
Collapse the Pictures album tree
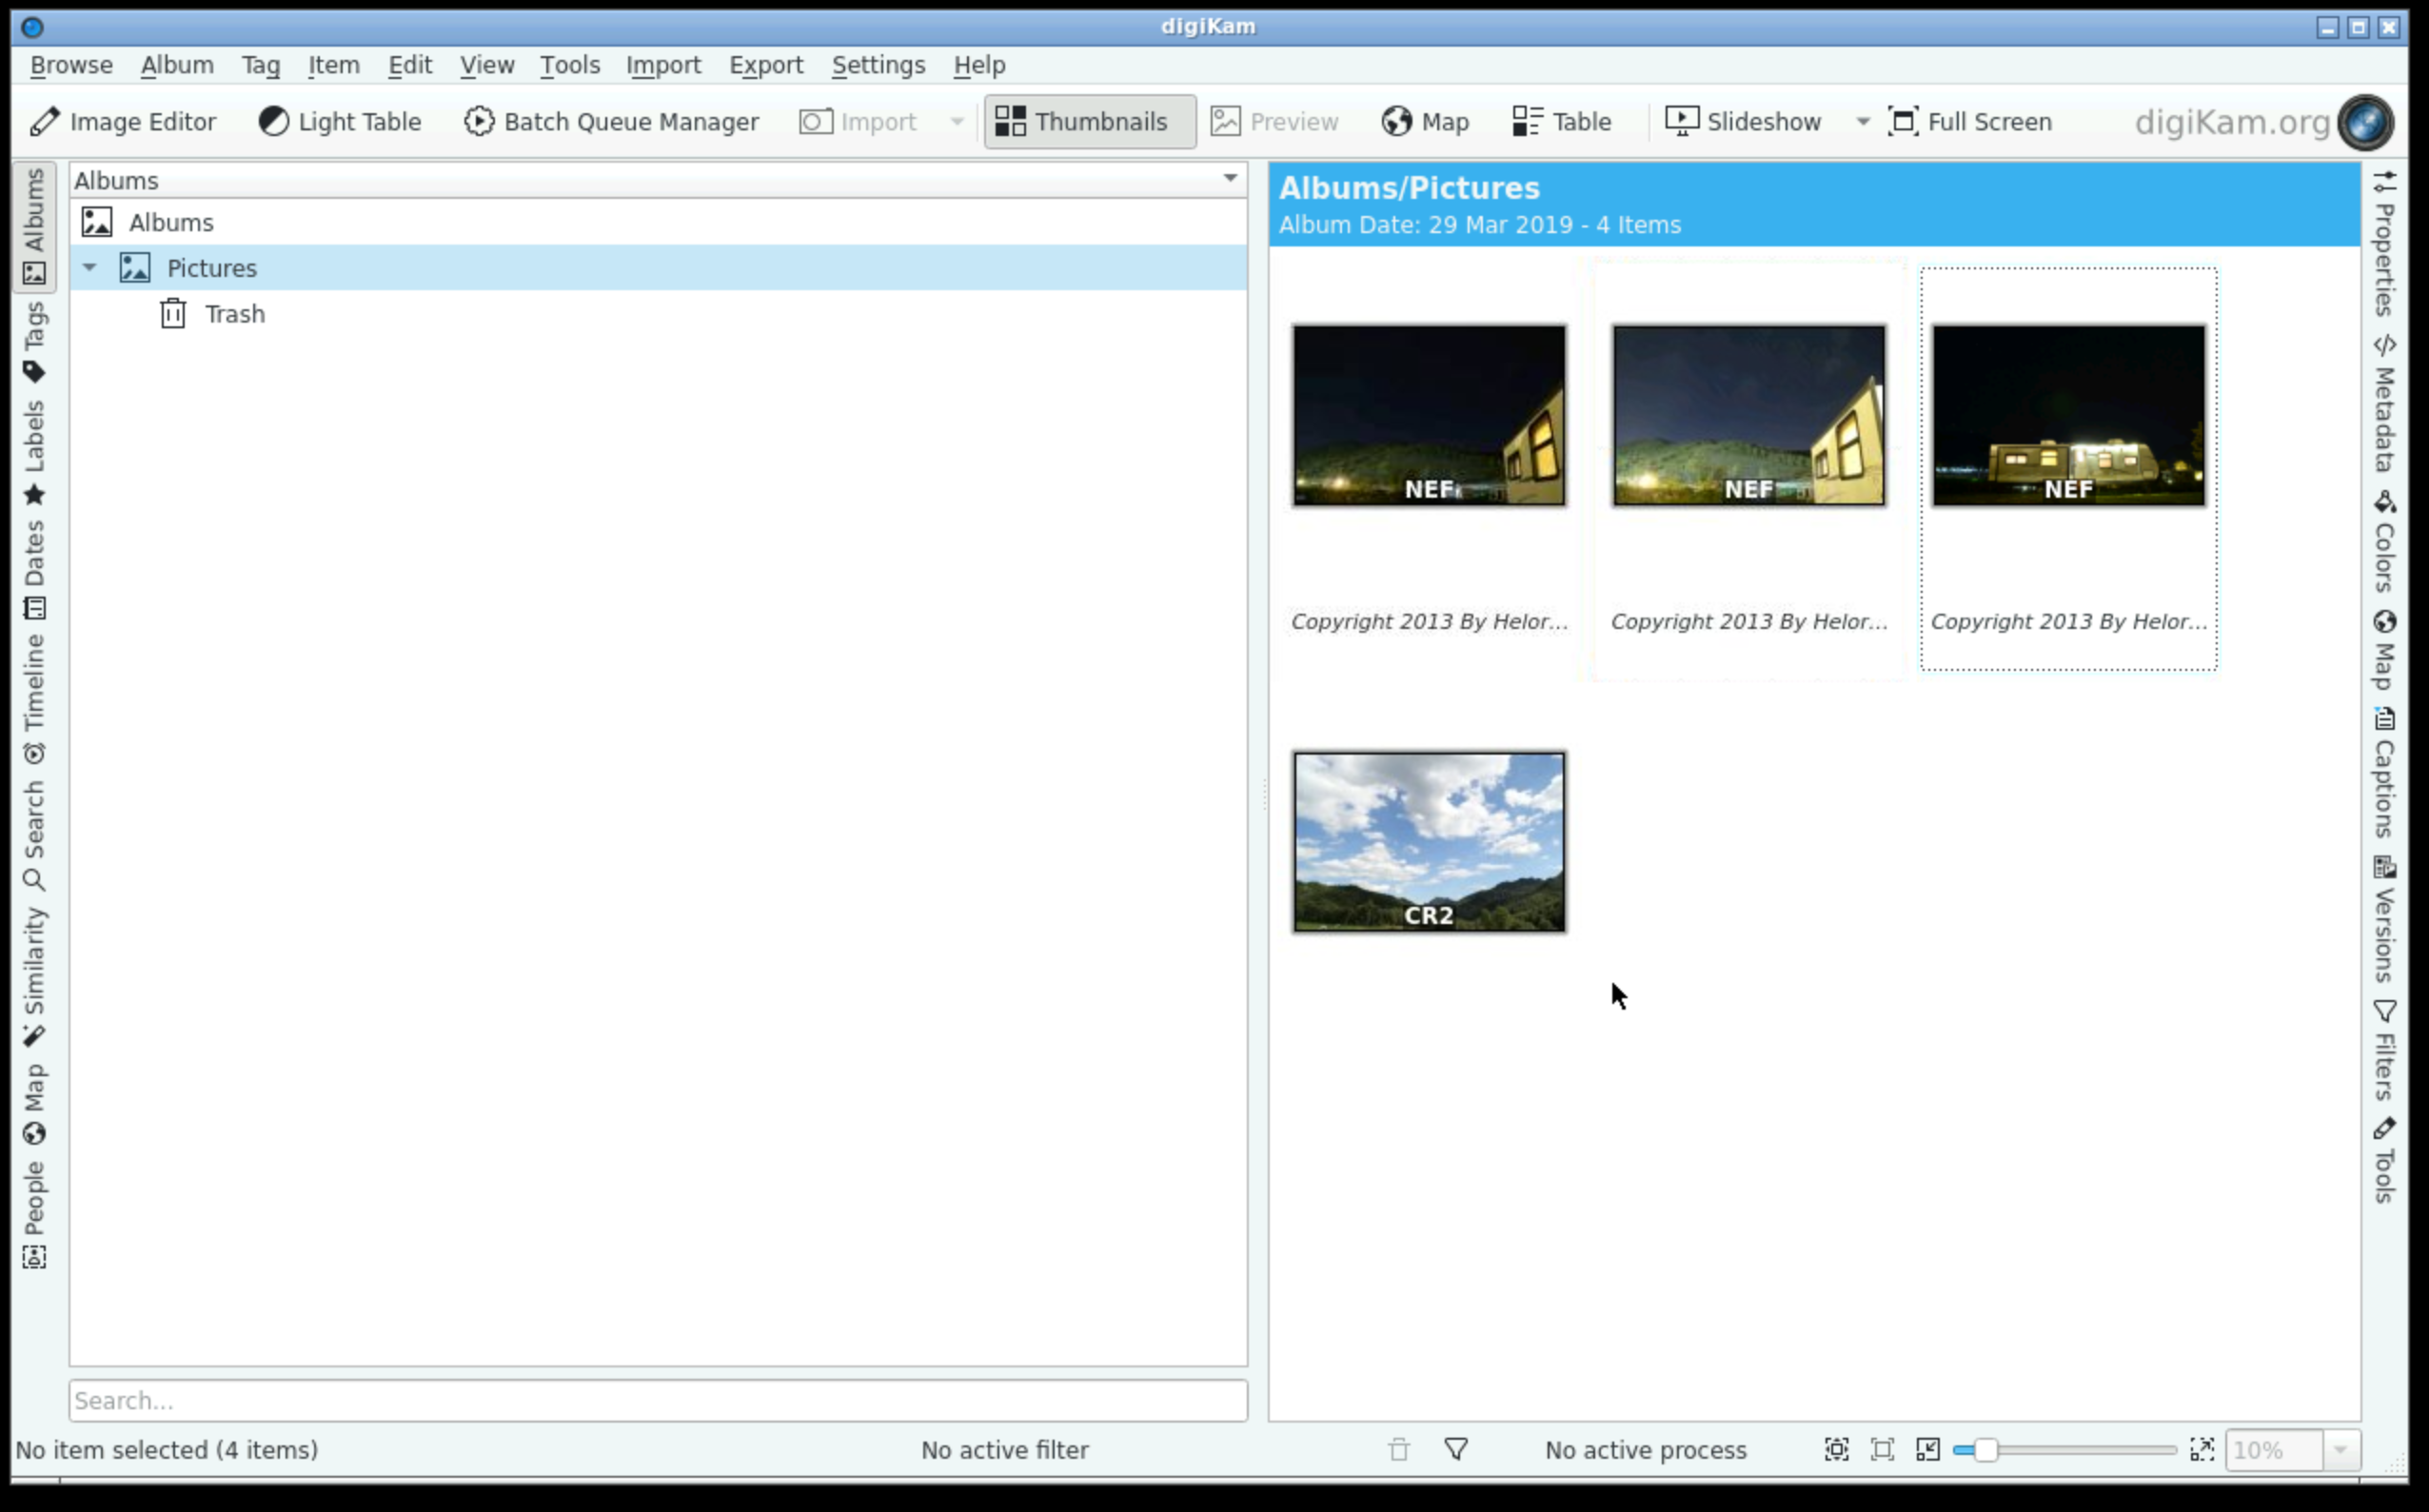click(89, 267)
